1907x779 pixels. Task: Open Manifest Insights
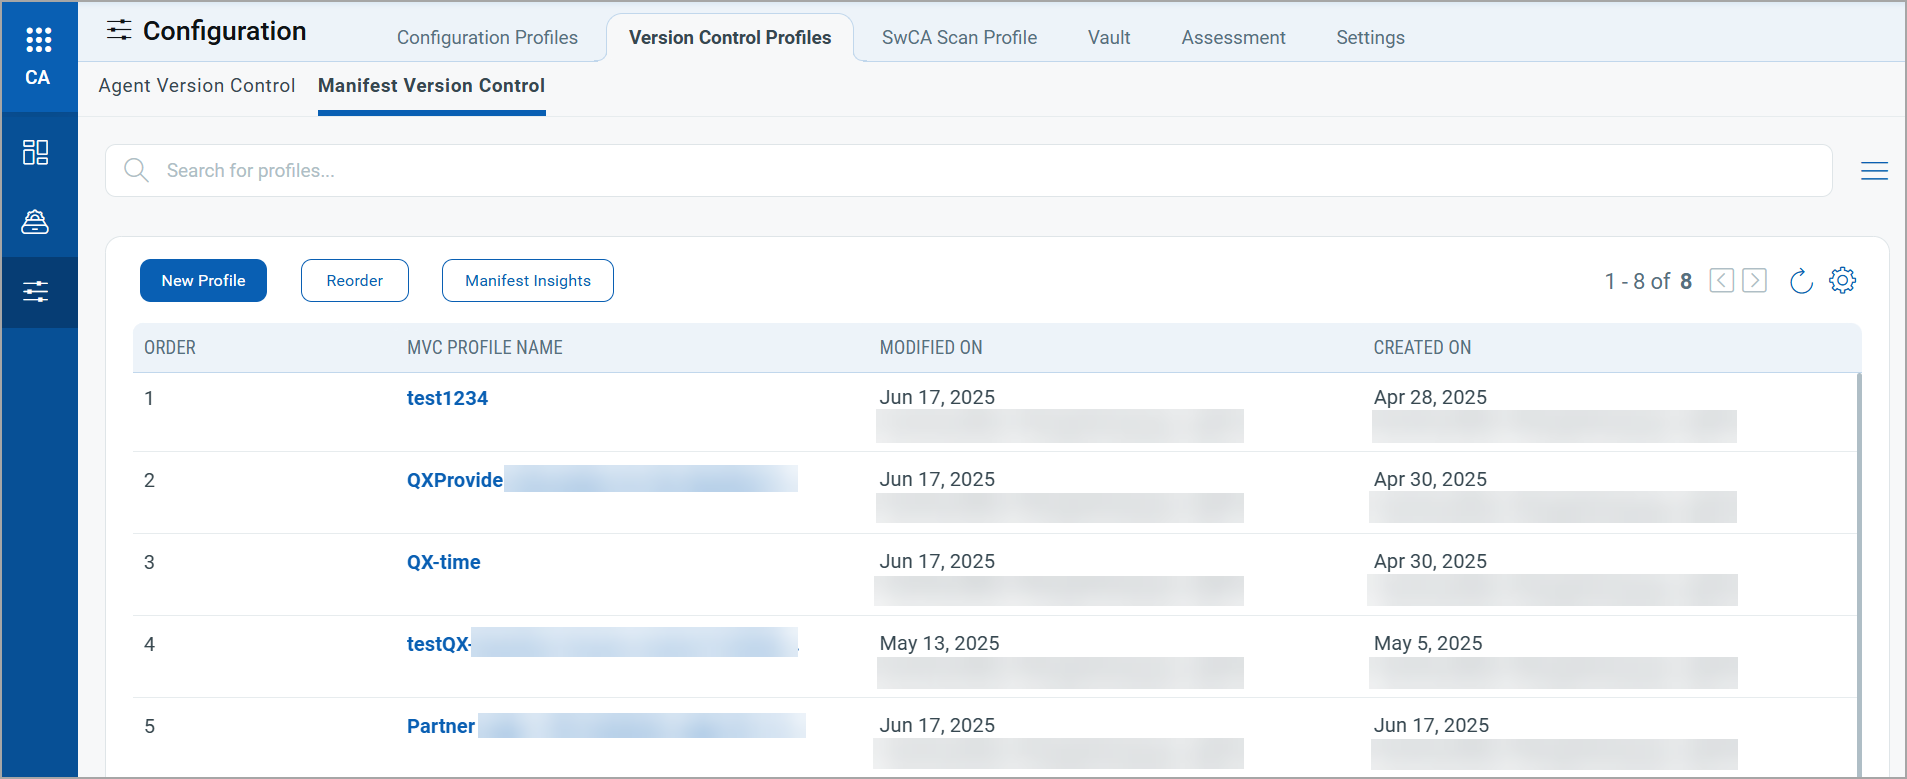pyautogui.click(x=527, y=281)
